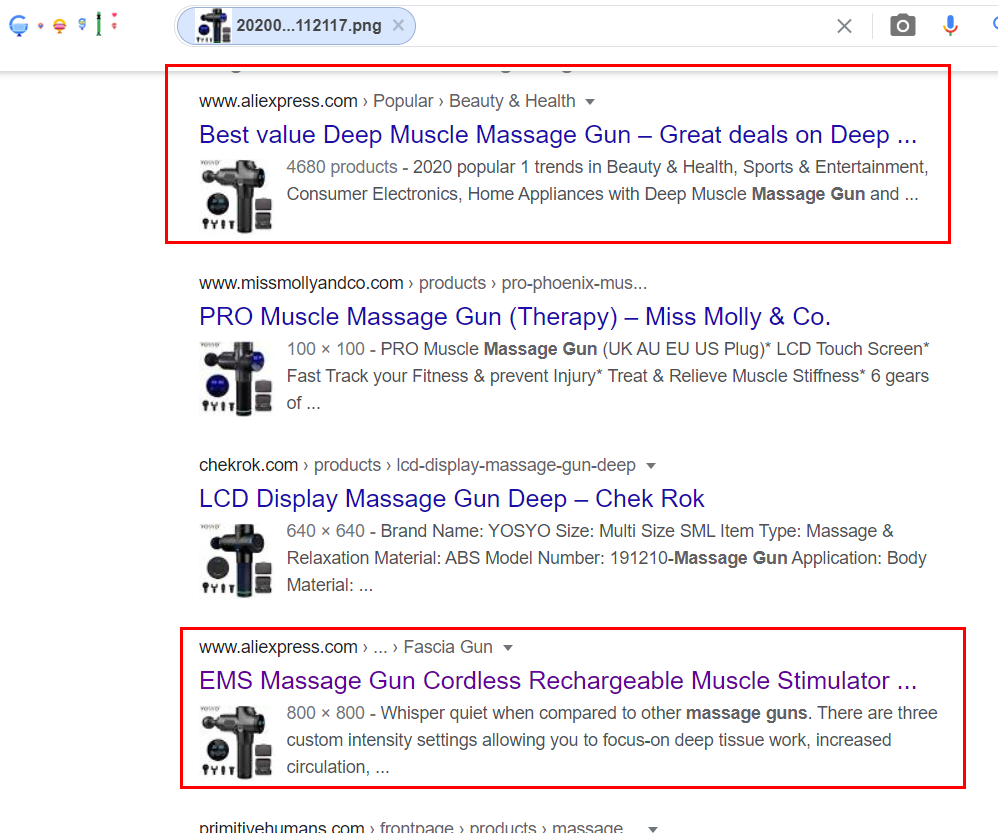
Task: Open PRO Muscle Massage Gun (Therapy) link
Action: point(514,317)
